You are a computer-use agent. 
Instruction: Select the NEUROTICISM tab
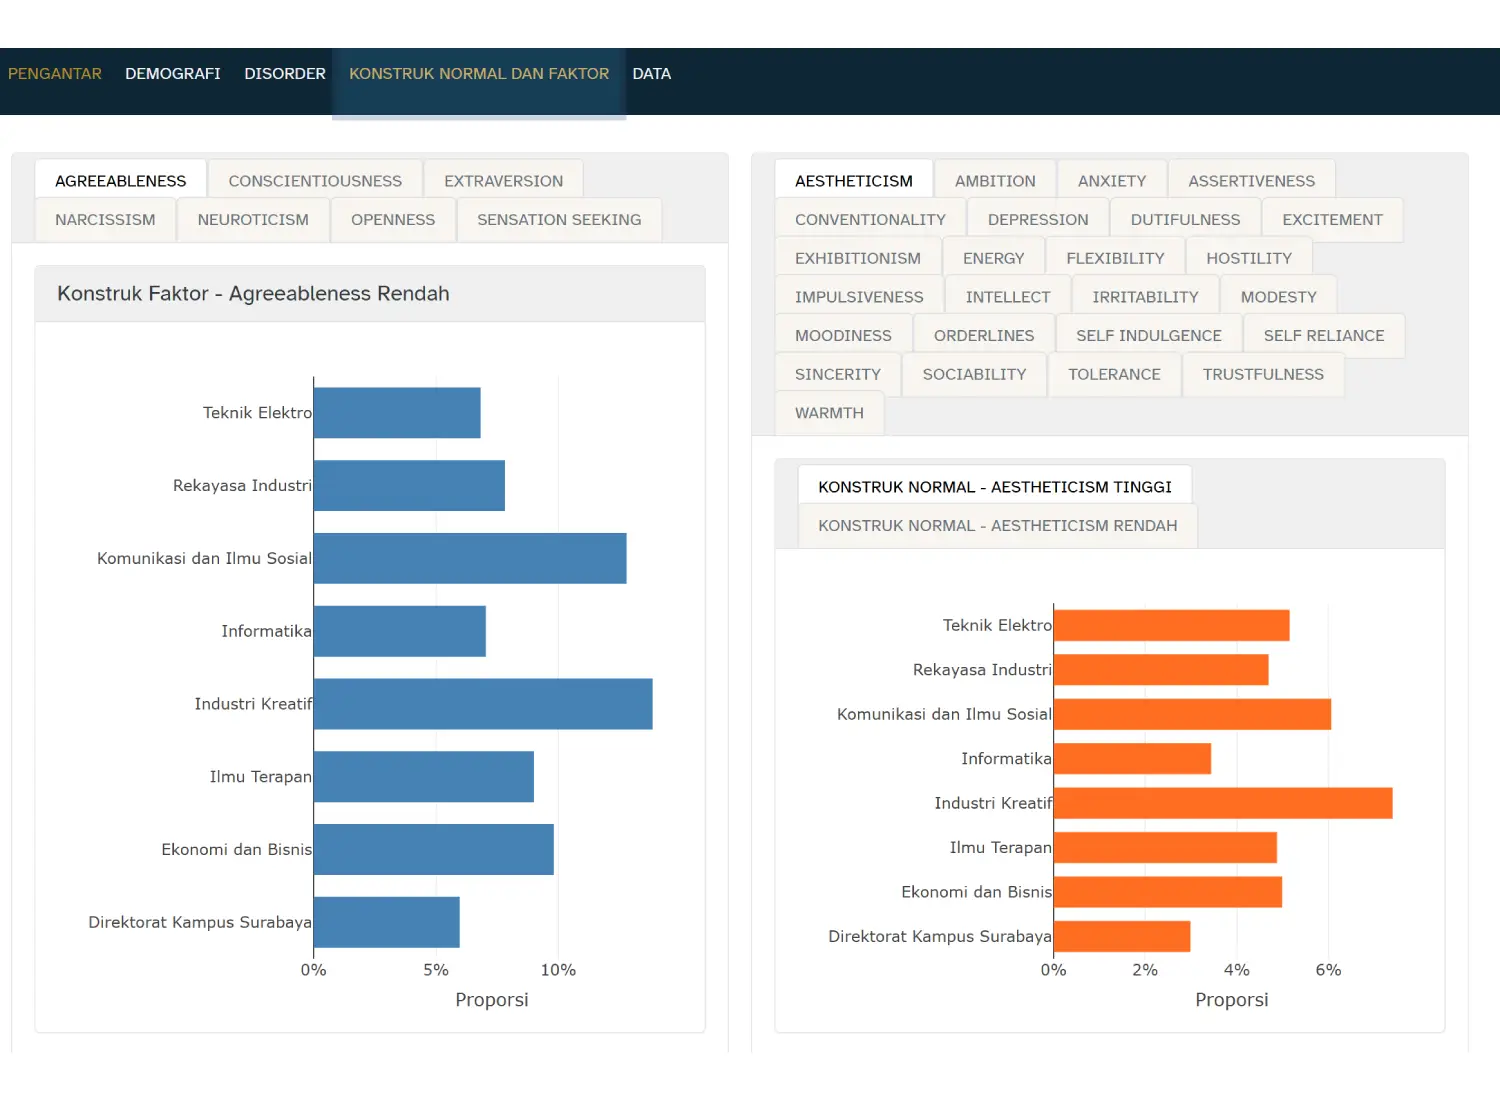click(x=253, y=220)
